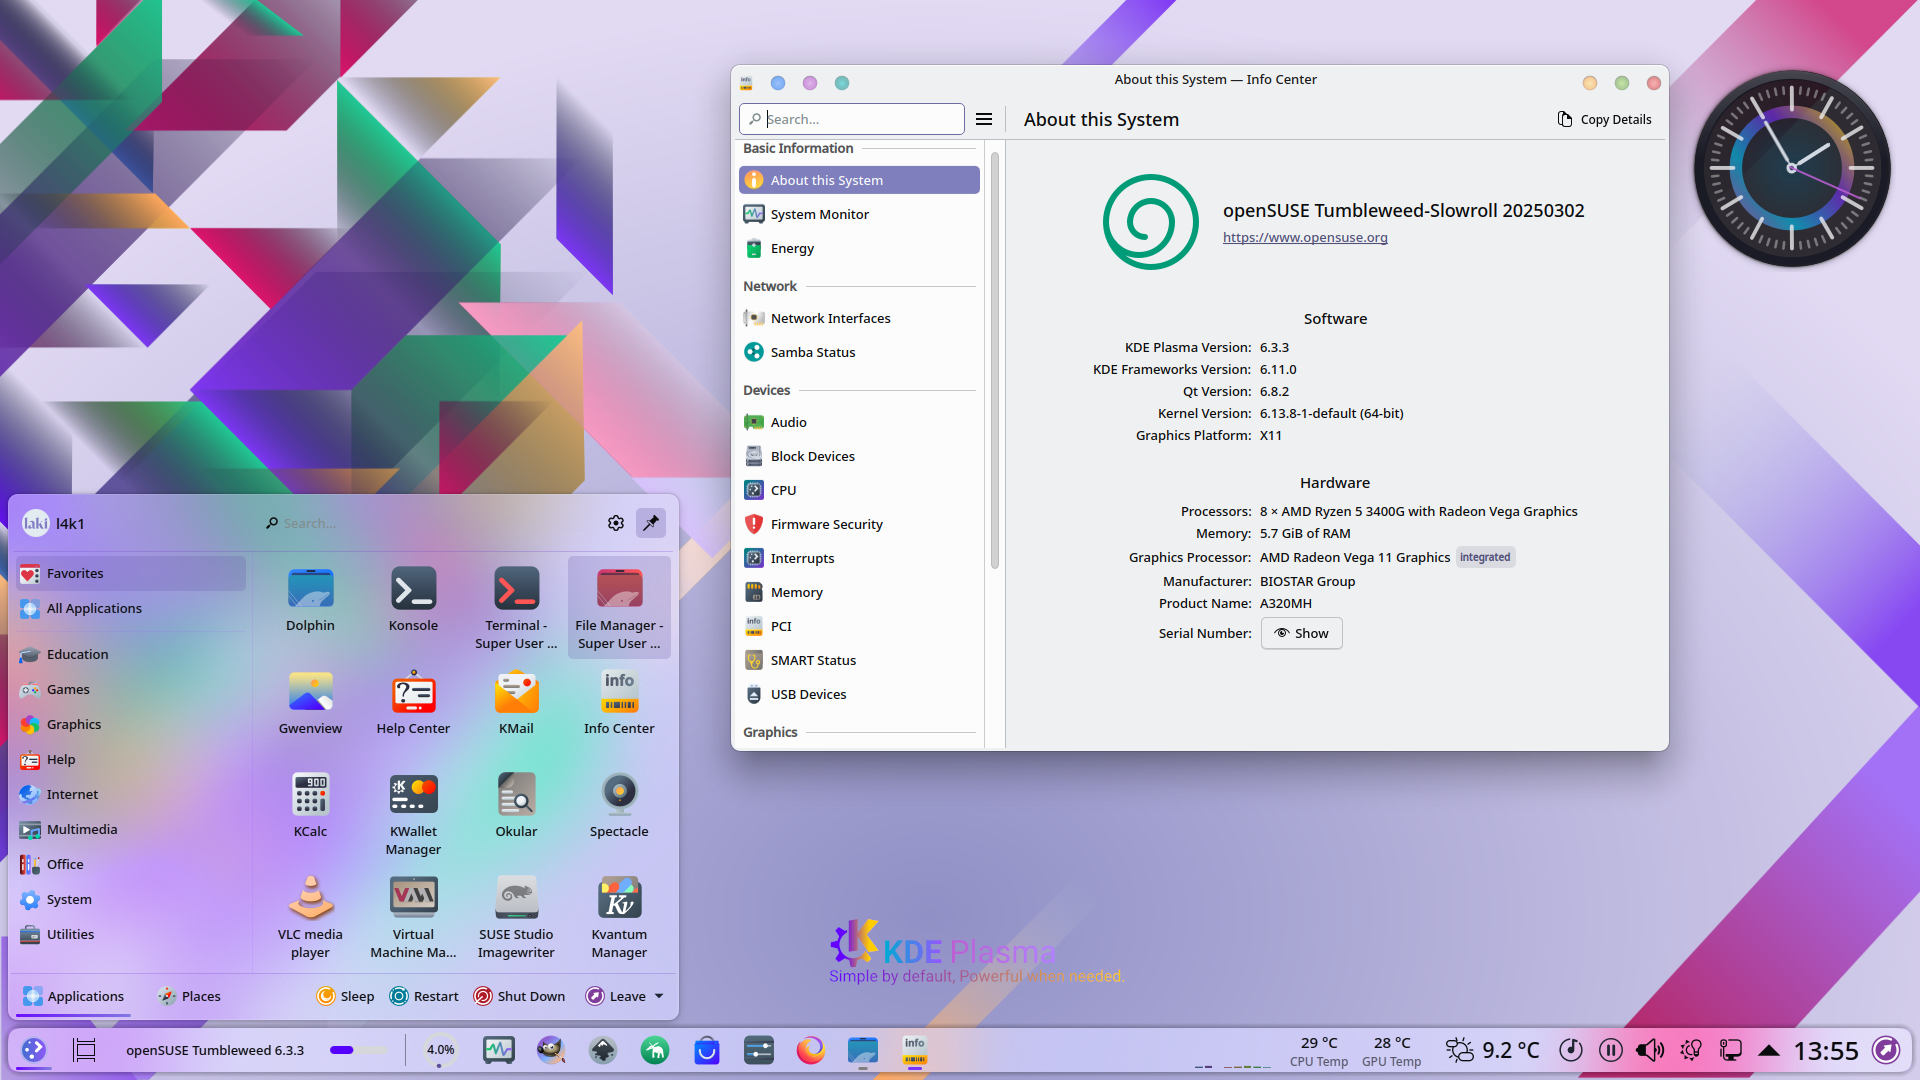The height and width of the screenshot is (1080, 1920).
Task: Switch to the Applications tab
Action: [x=74, y=996]
